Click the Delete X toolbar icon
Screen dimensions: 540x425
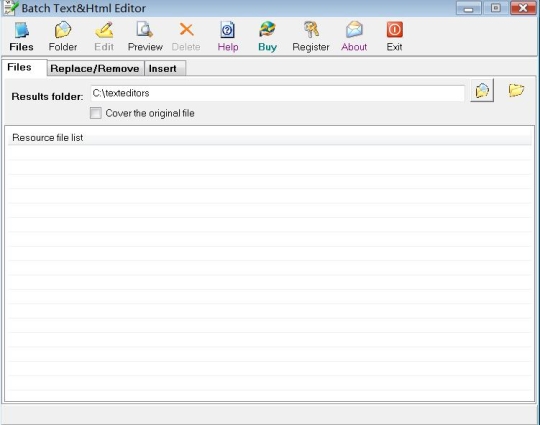[x=186, y=30]
